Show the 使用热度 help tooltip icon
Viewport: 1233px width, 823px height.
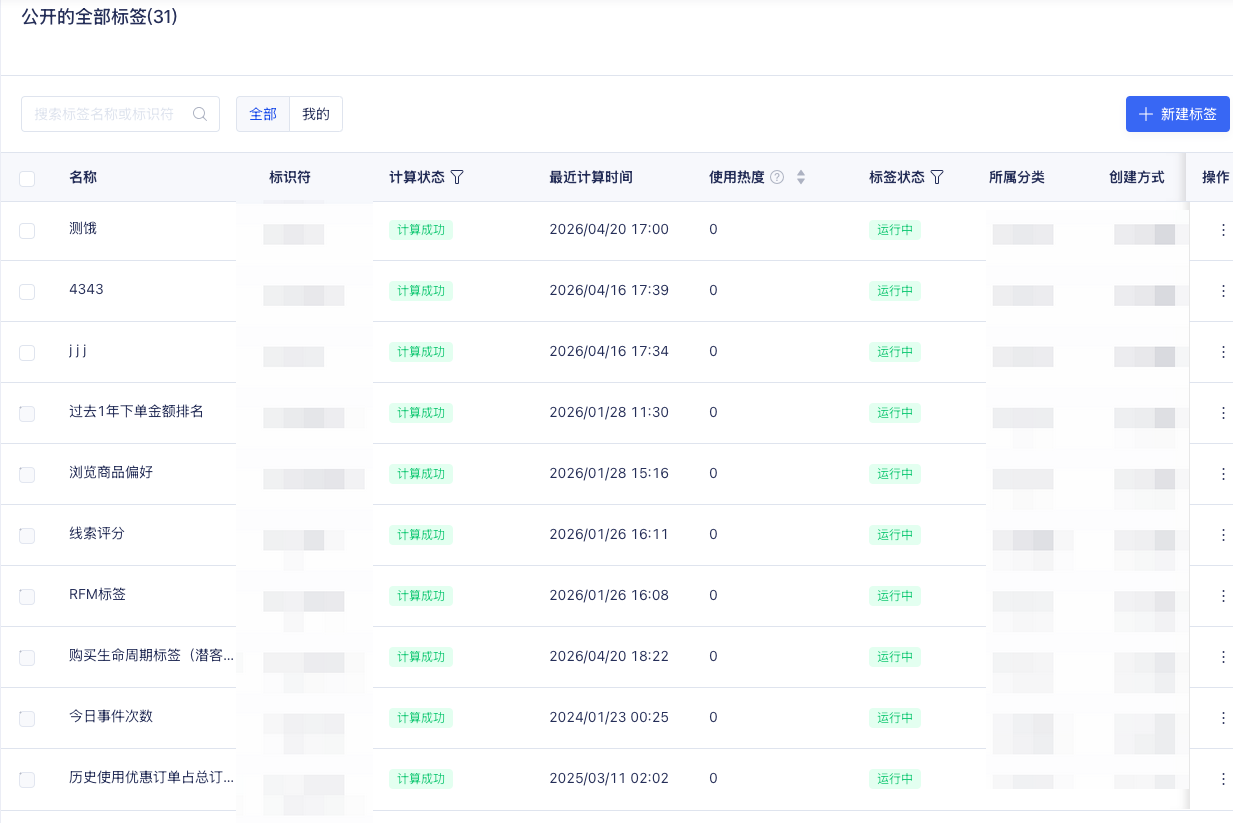777,177
